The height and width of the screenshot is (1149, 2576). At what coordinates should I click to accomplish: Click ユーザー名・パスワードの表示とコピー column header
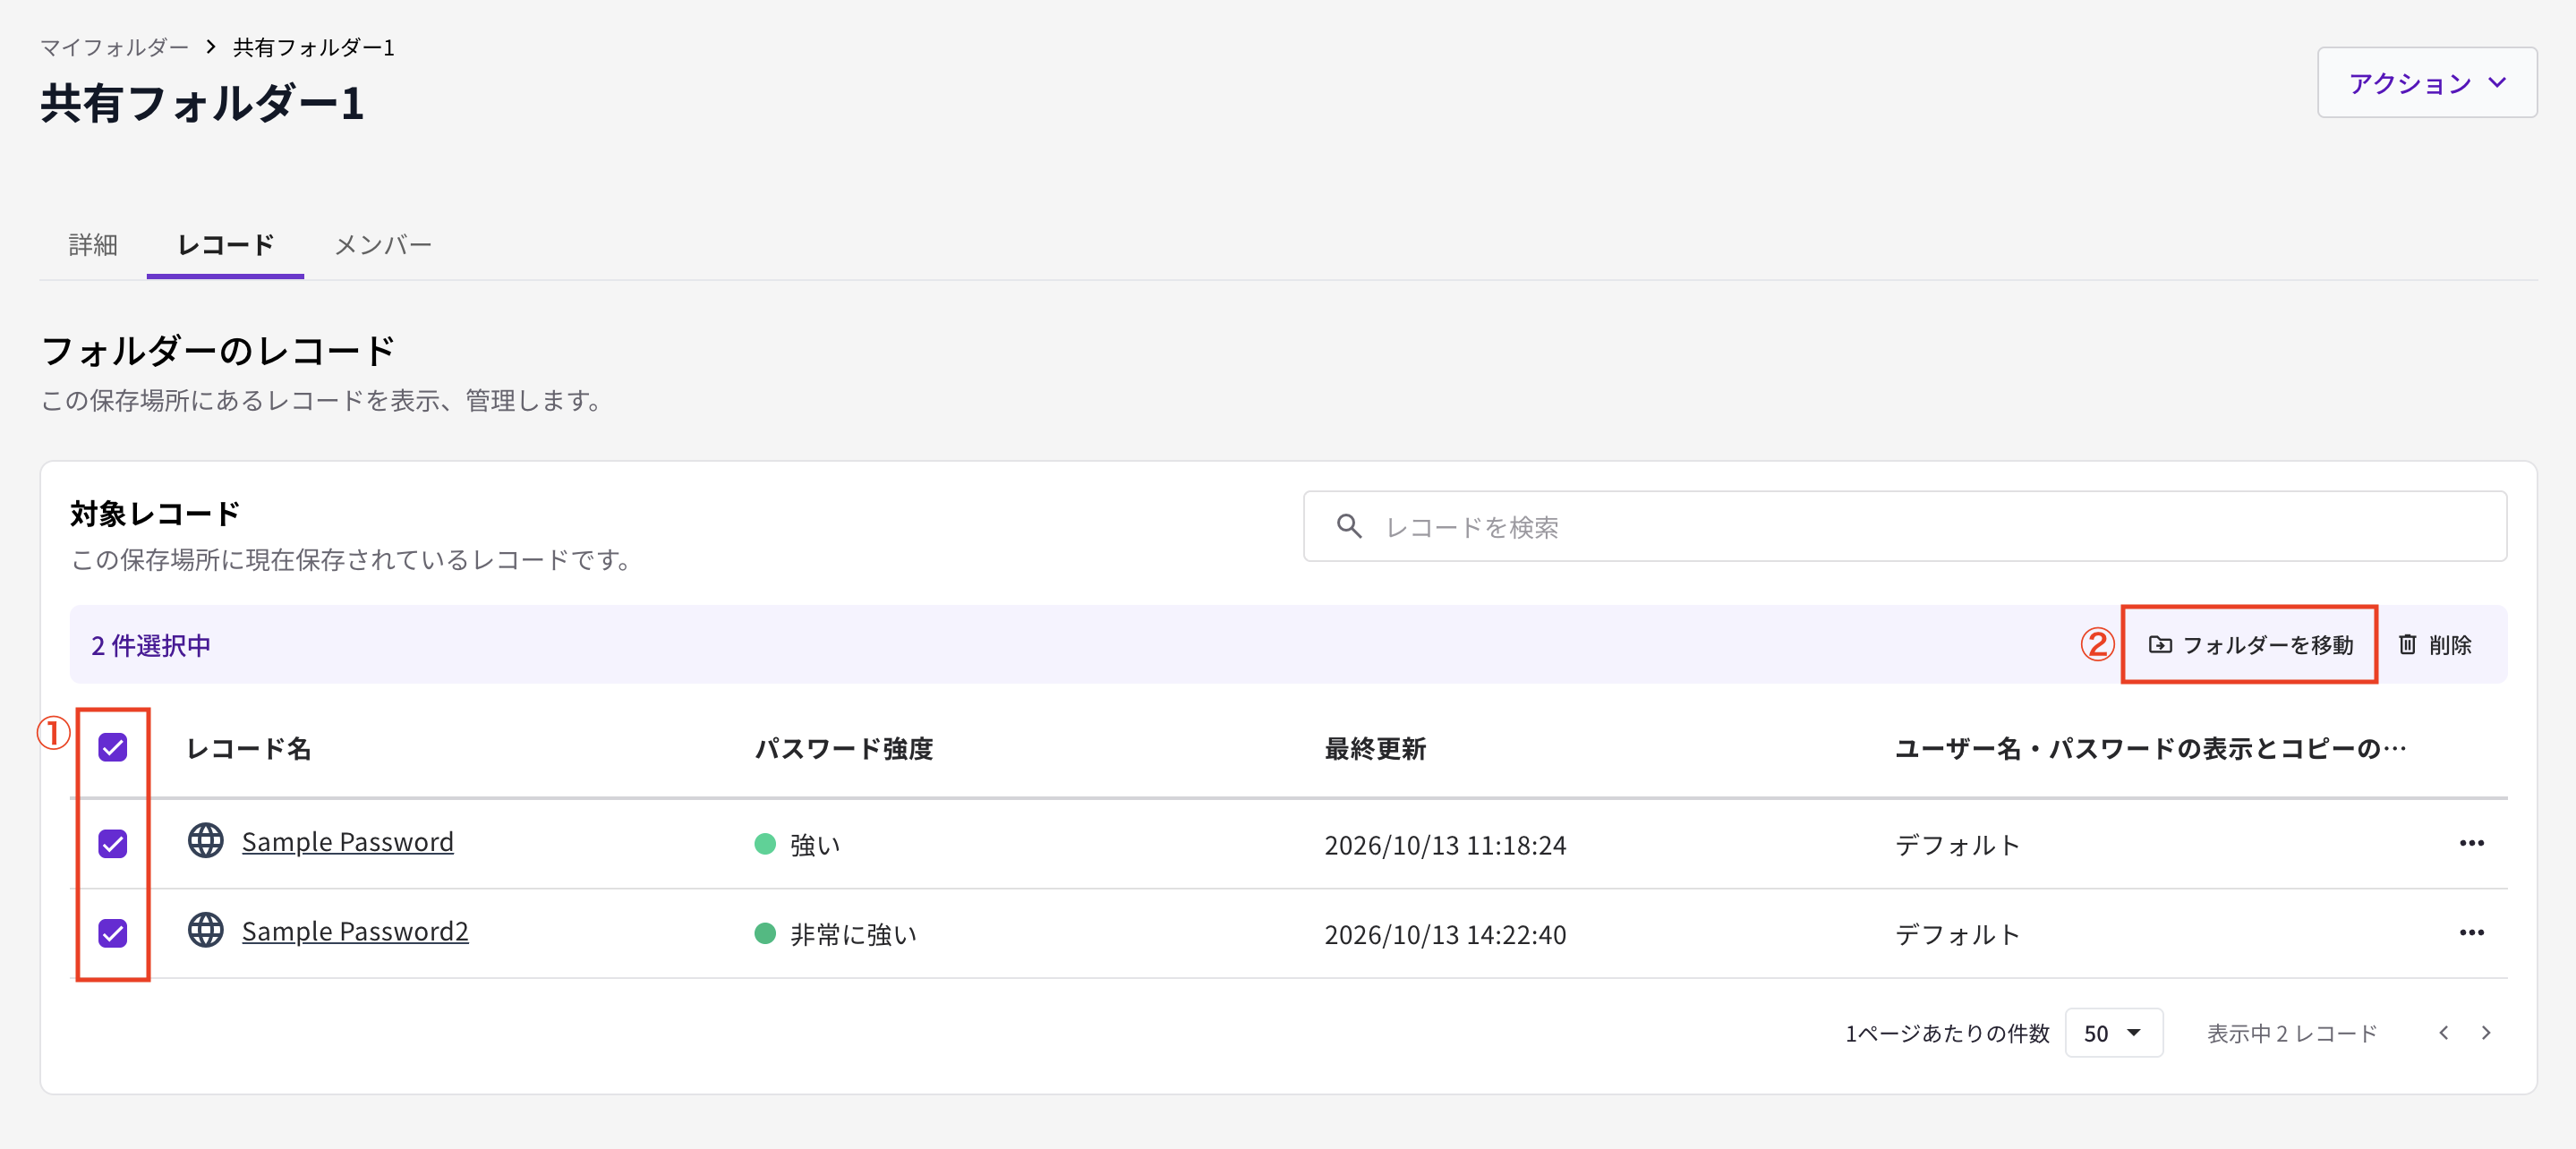[2150, 748]
